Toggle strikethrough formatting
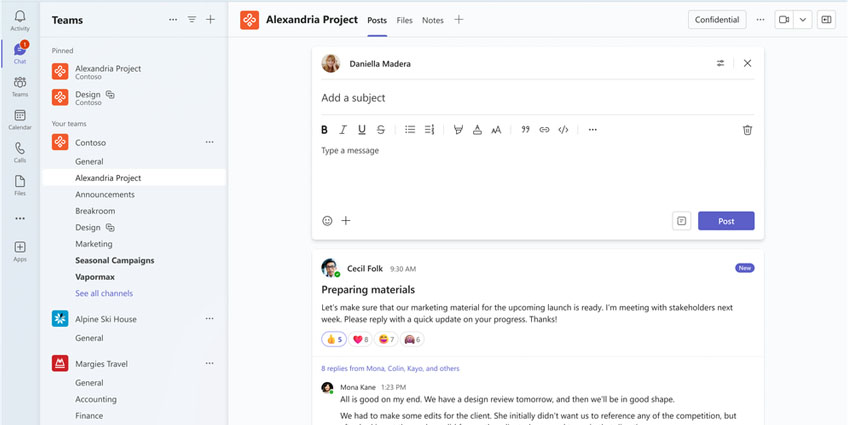This screenshot has width=850, height=425. pyautogui.click(x=381, y=130)
